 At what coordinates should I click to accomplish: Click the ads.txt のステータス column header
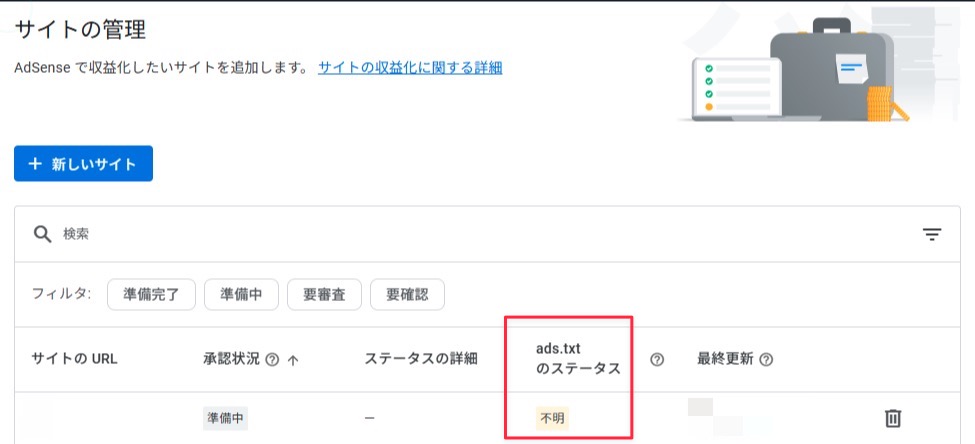(578, 359)
